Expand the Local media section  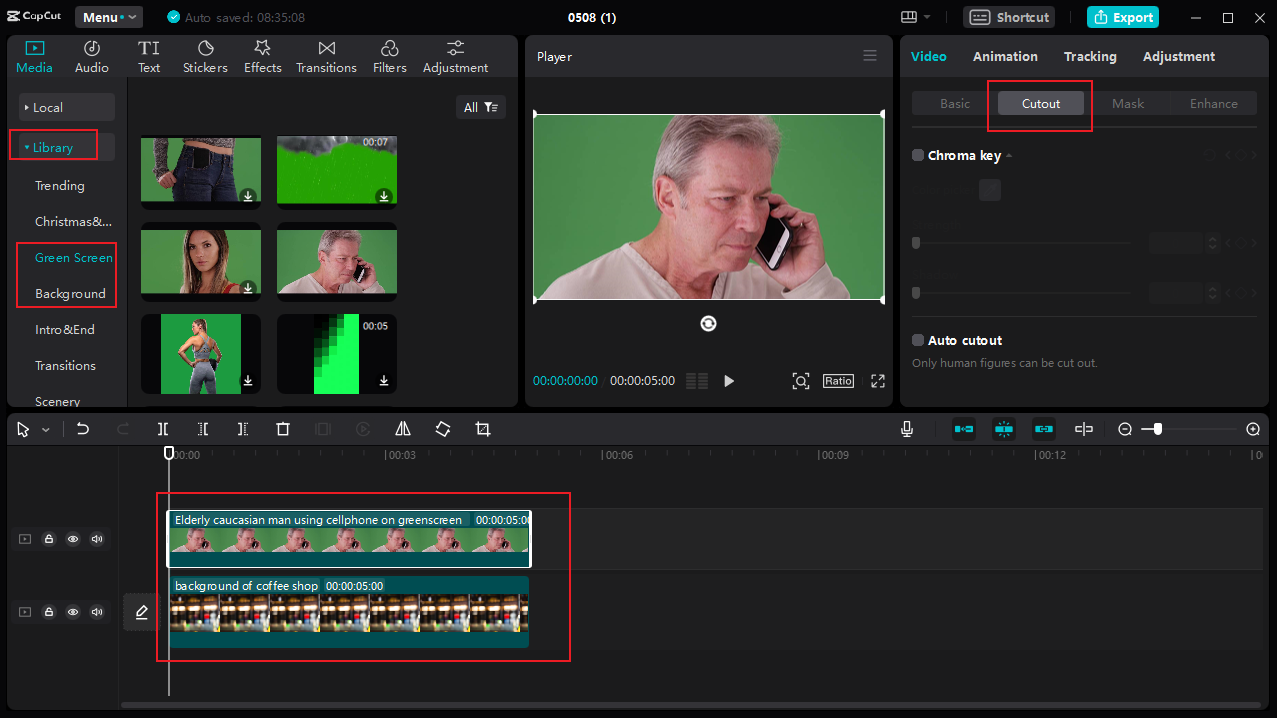coord(67,107)
